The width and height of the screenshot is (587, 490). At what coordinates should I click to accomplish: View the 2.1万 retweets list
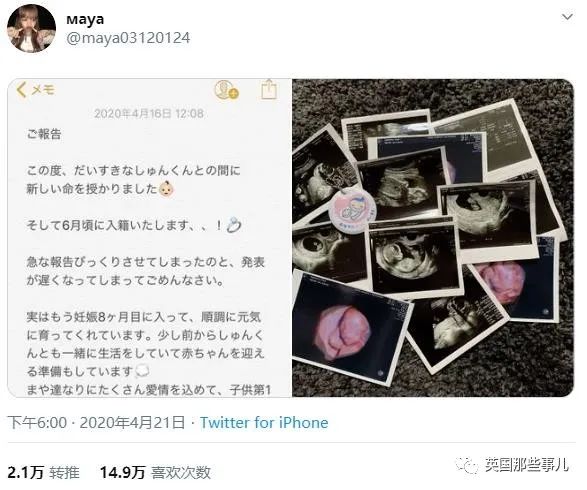(43, 472)
